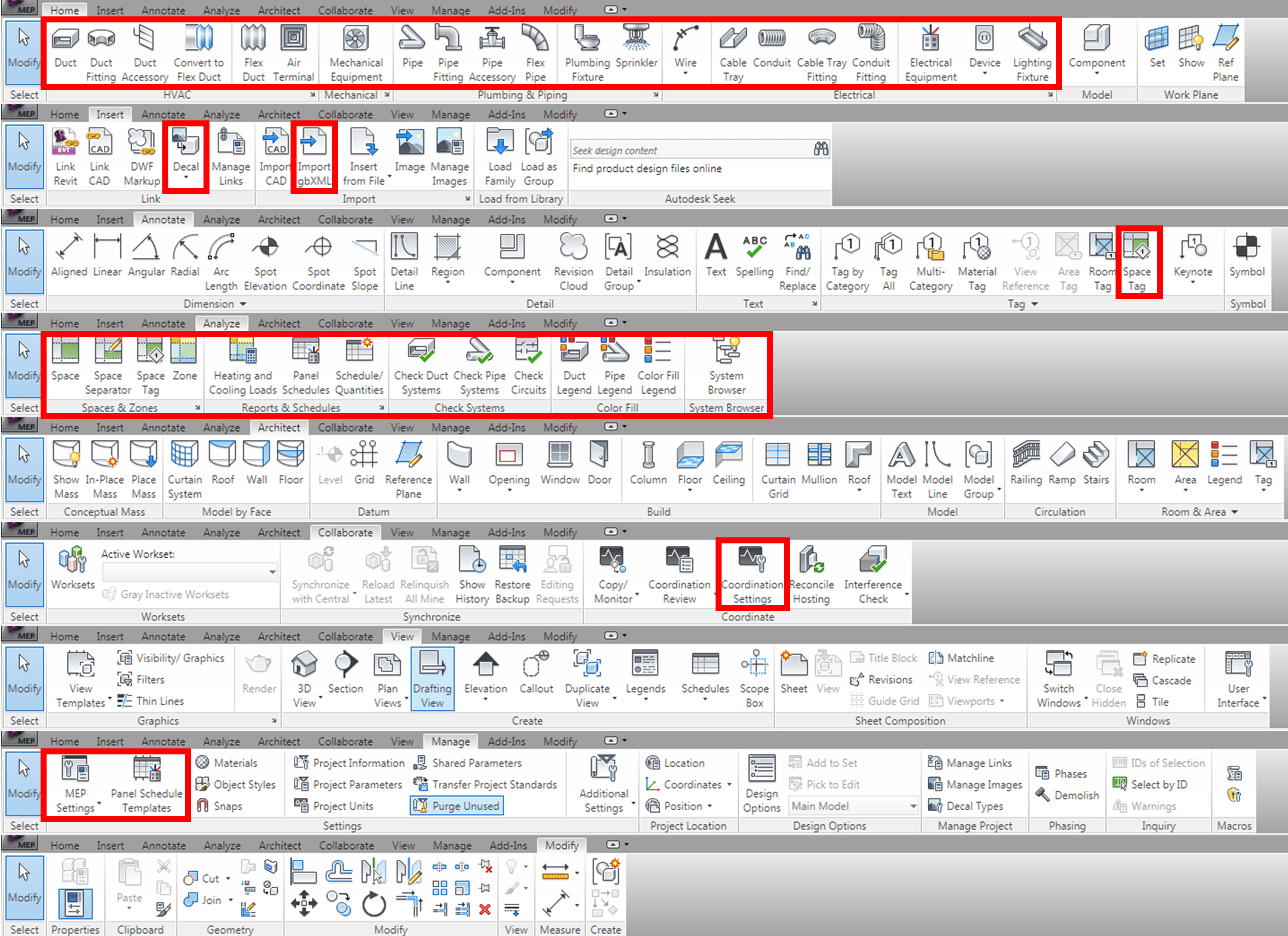Run Check Duct Systems
The width and height of the screenshot is (1288, 936).
[421, 367]
